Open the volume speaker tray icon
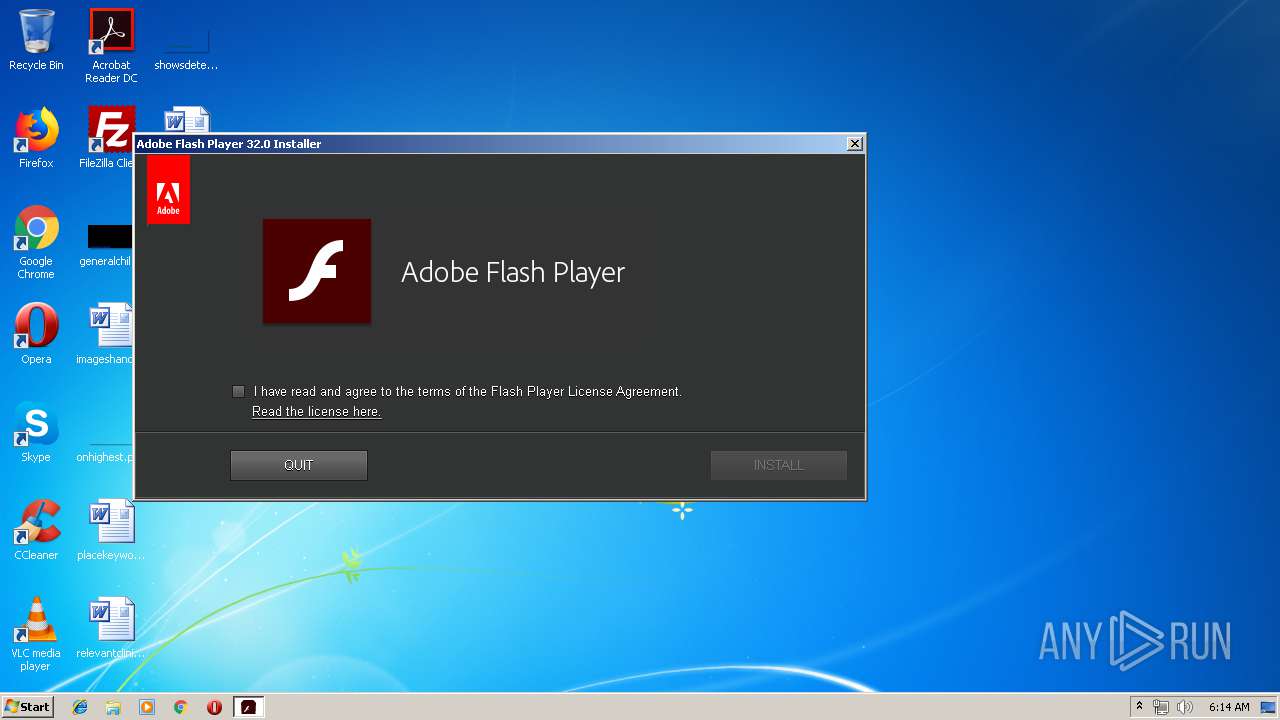Viewport: 1280px width, 720px height. tap(1185, 707)
